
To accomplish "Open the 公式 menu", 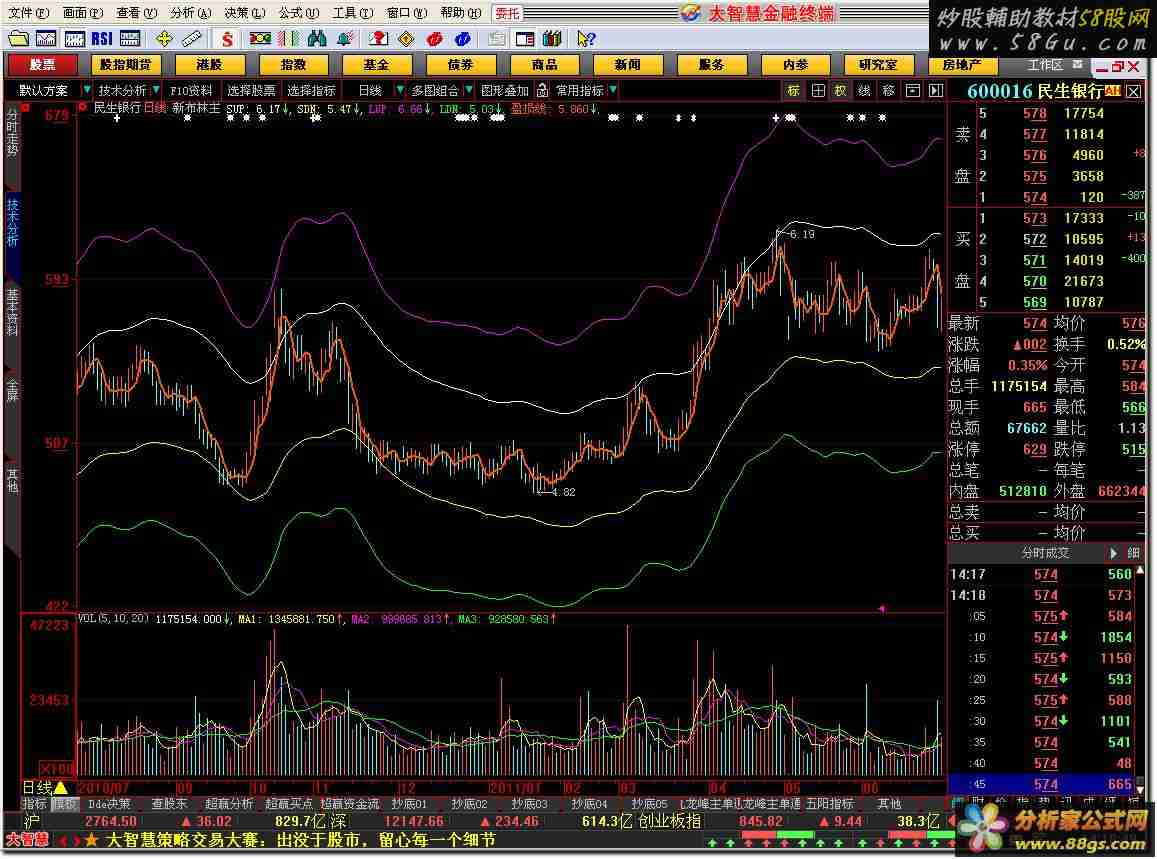I will 299,13.
